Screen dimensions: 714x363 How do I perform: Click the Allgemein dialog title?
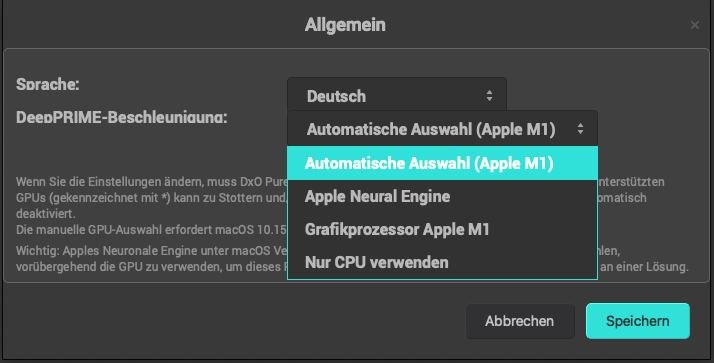tap(345, 25)
